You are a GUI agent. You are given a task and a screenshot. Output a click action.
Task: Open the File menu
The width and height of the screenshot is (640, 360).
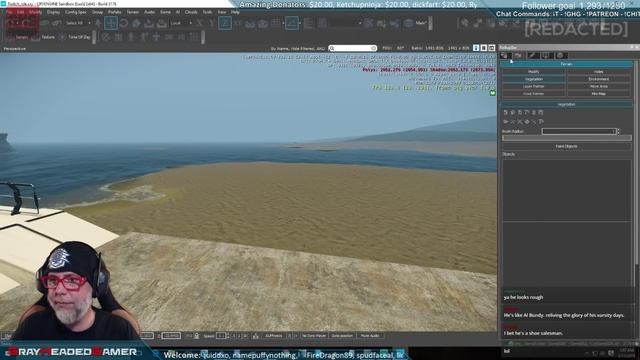point(9,12)
